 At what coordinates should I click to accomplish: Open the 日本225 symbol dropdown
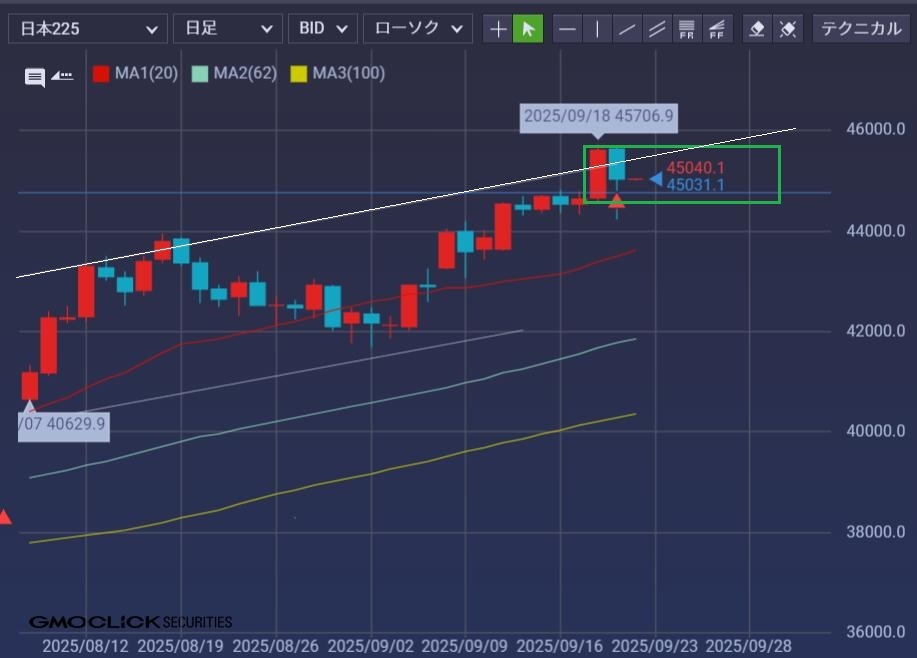[88, 29]
